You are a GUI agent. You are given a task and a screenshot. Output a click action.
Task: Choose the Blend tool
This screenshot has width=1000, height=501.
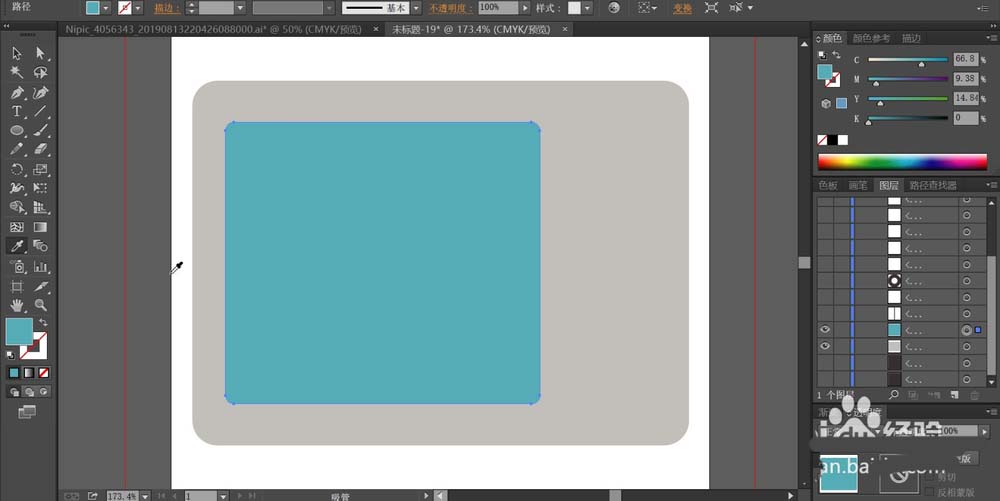[x=41, y=246]
